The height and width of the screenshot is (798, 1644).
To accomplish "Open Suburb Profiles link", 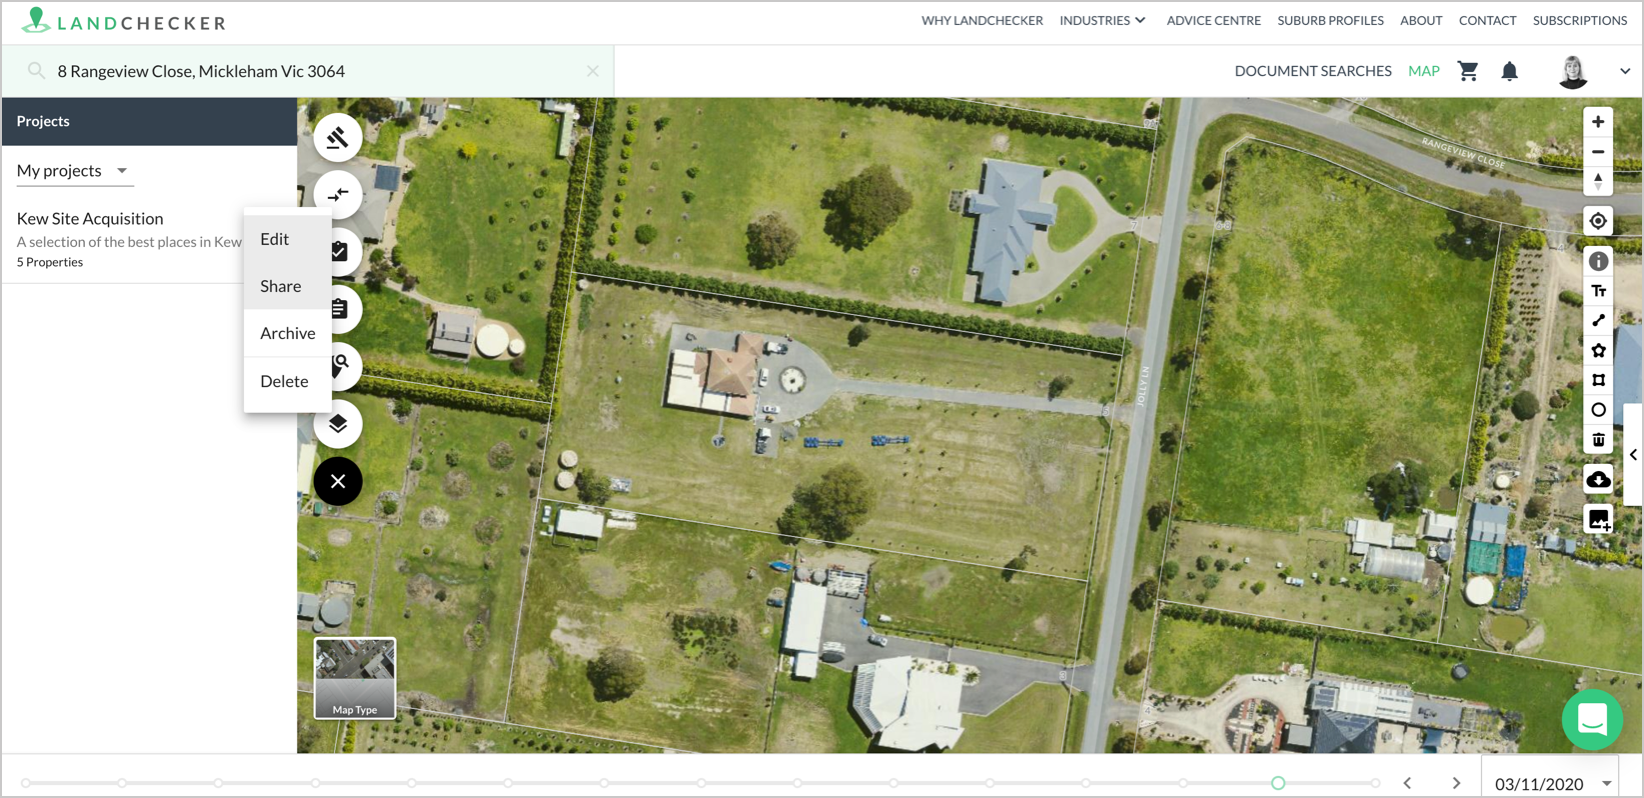I will (1330, 20).
